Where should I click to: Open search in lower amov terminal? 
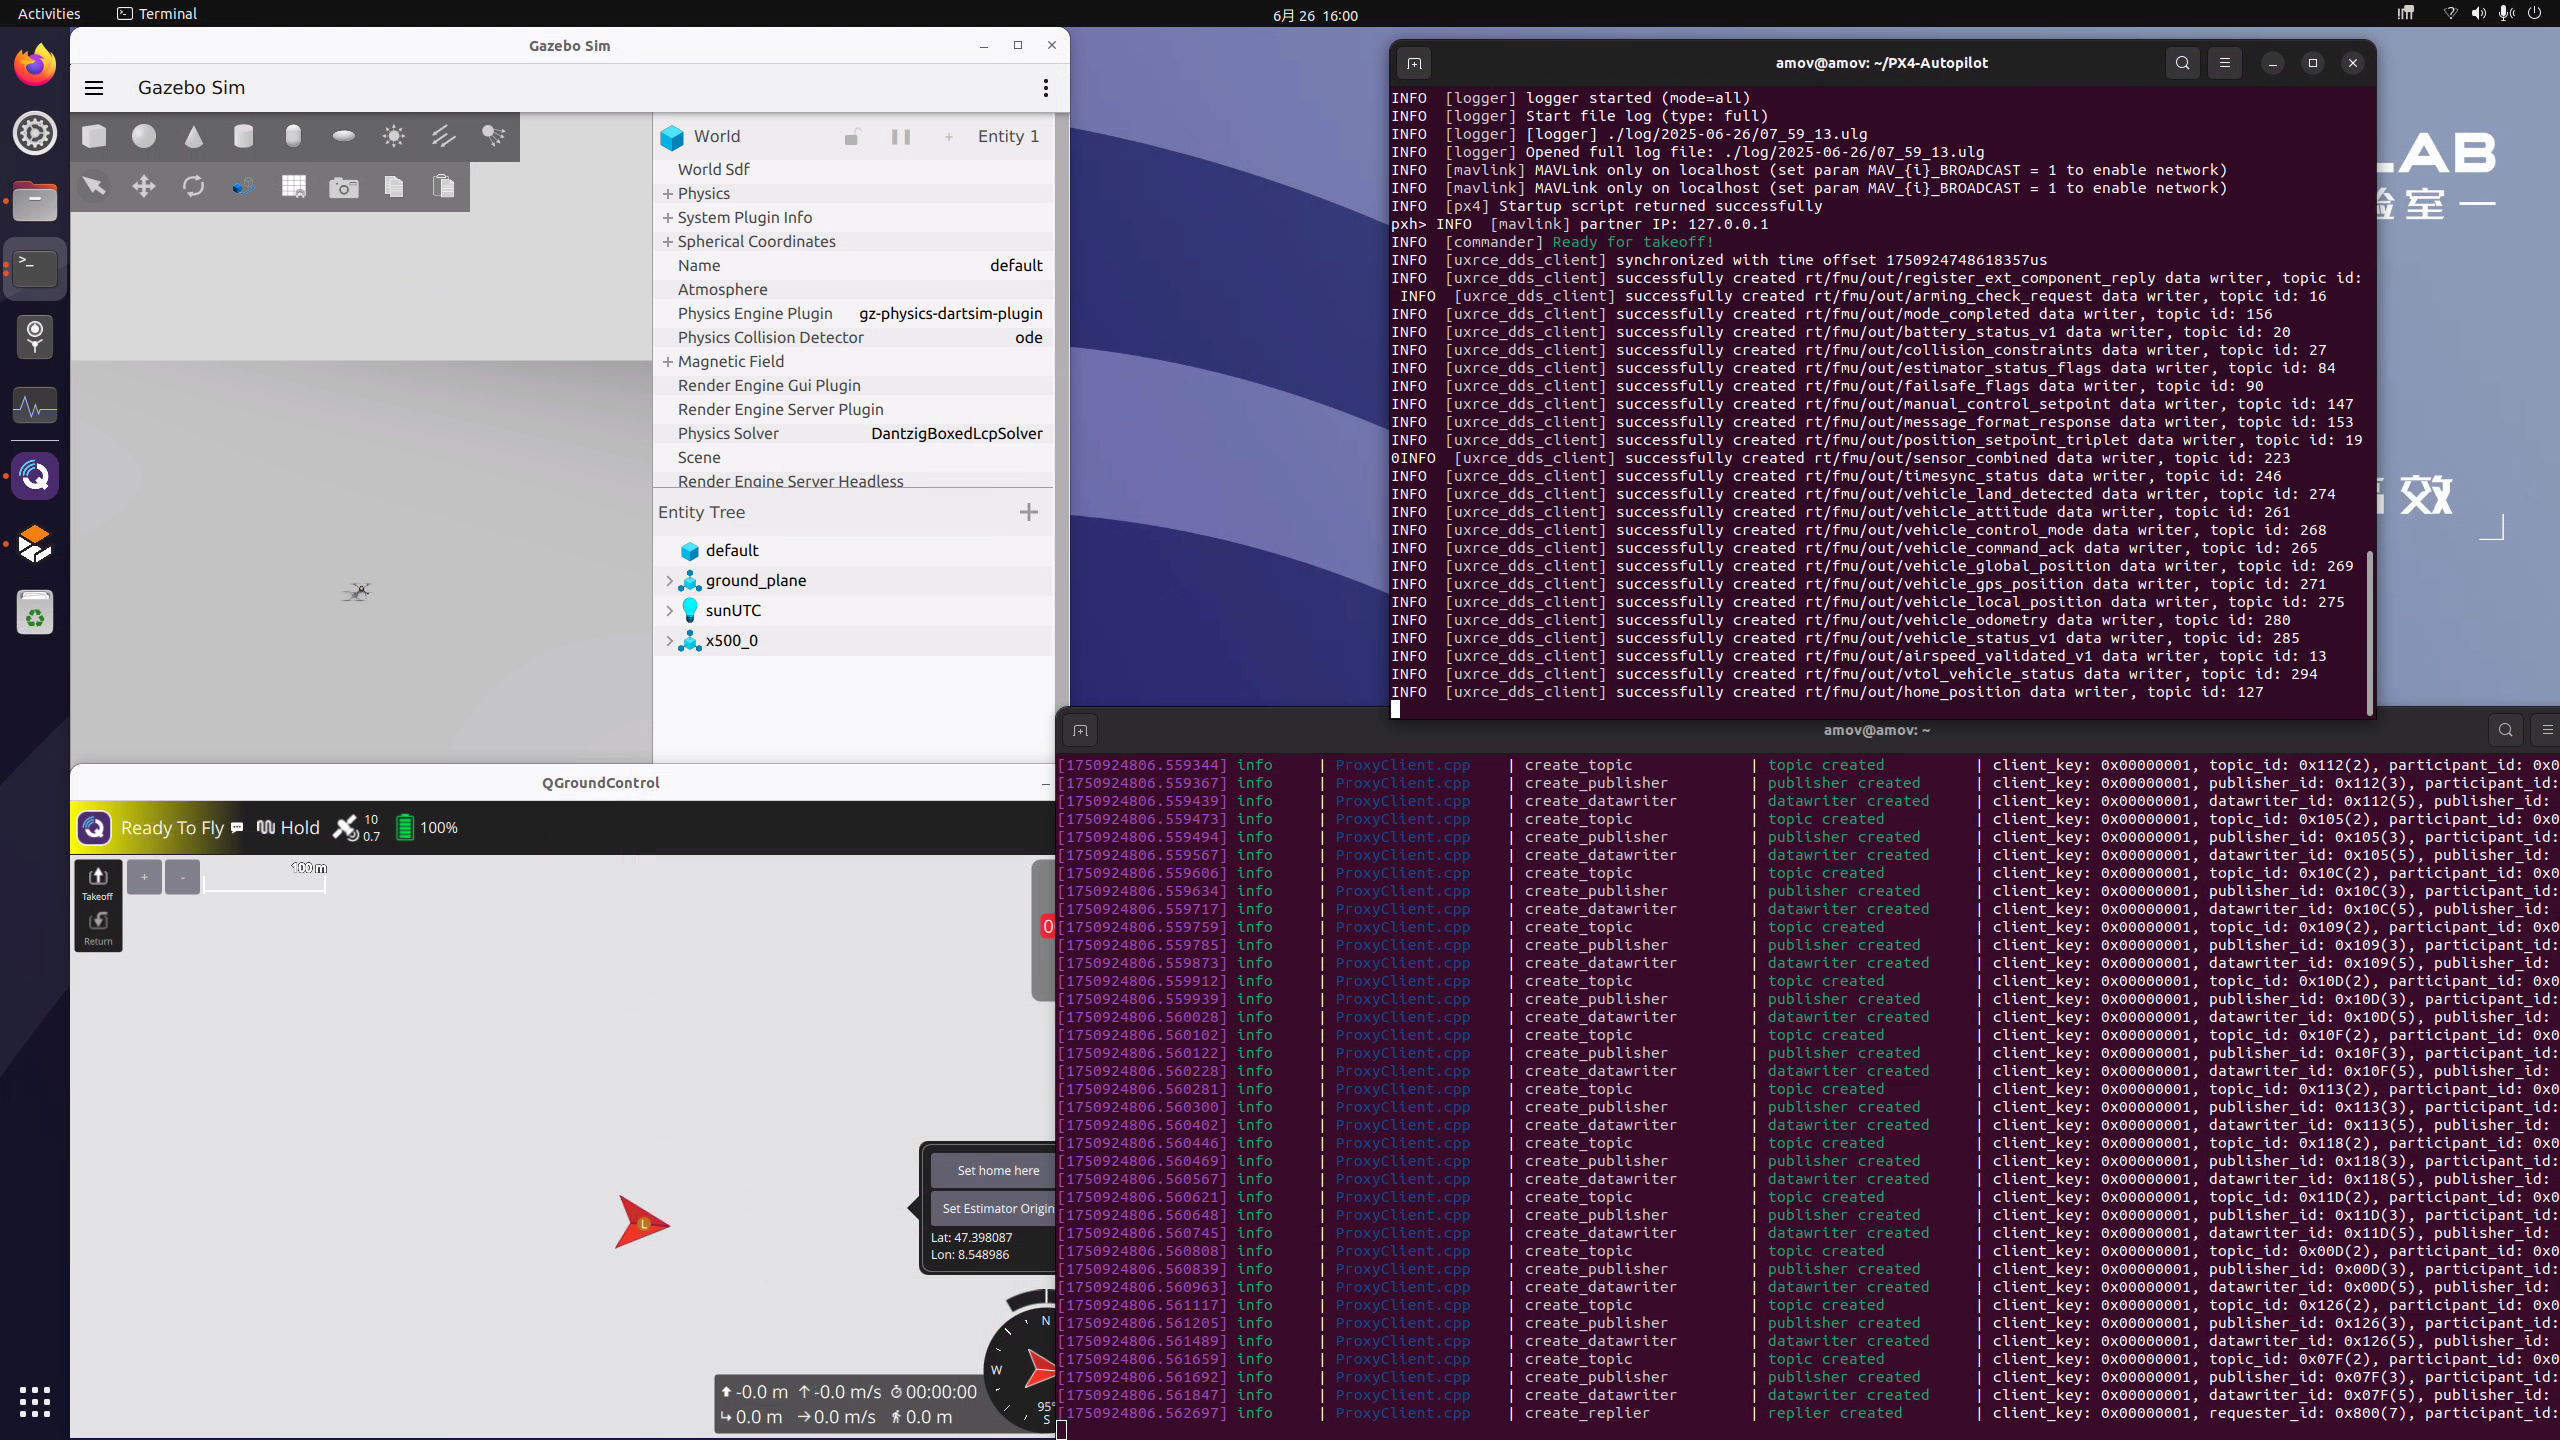(x=2505, y=731)
